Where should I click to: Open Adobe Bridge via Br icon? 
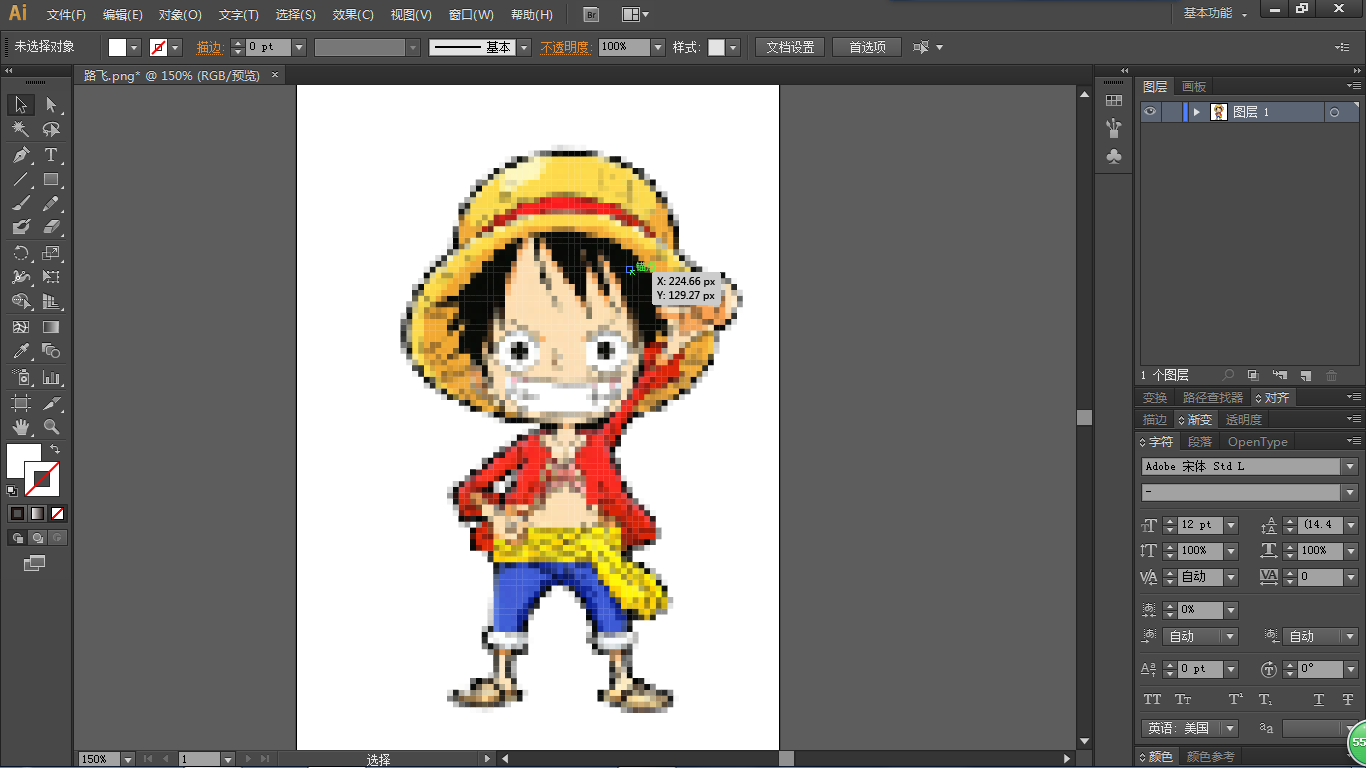tap(591, 15)
